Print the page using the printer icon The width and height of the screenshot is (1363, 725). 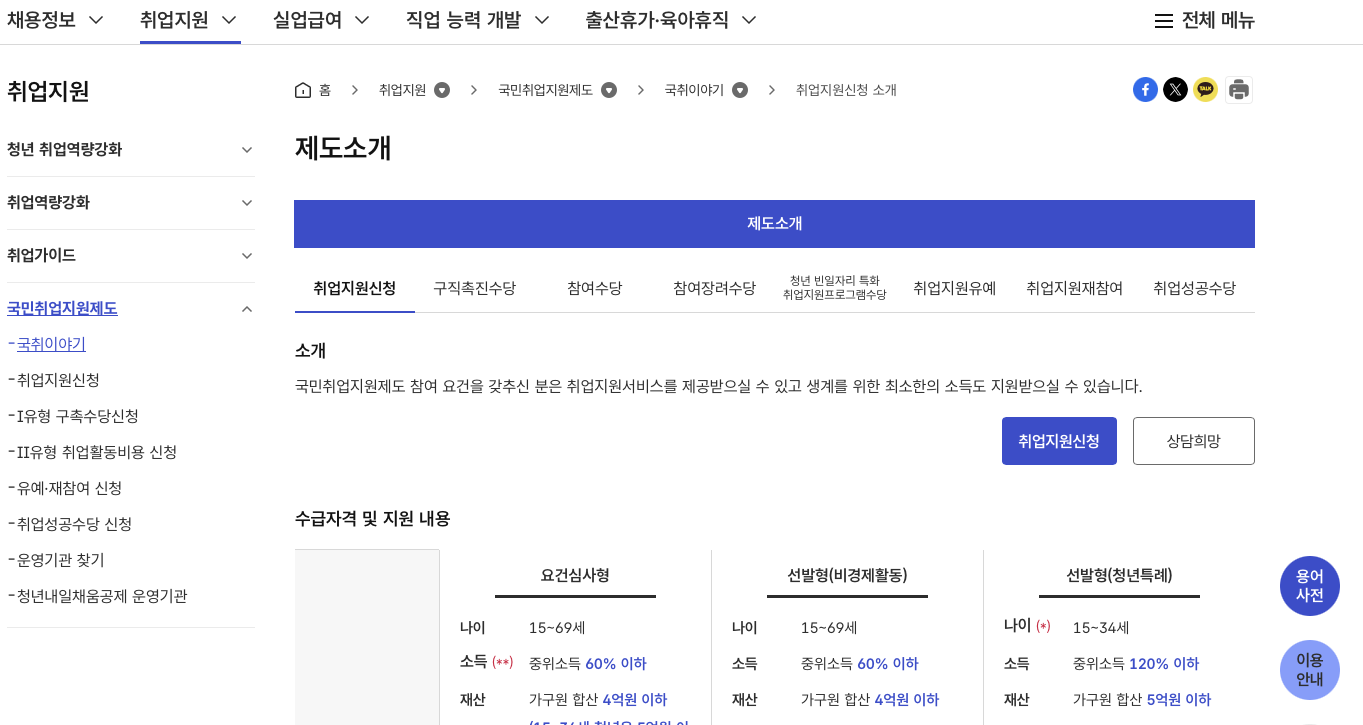(1239, 89)
